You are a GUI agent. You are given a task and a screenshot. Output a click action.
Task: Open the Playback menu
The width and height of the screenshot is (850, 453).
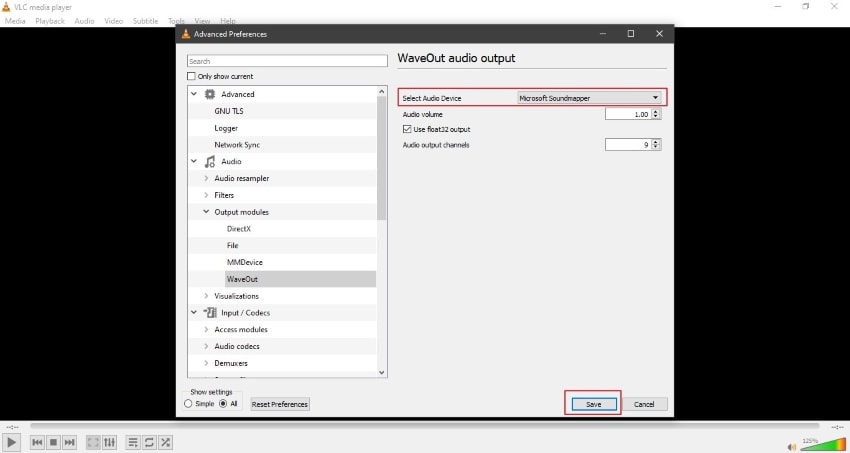pyautogui.click(x=50, y=21)
